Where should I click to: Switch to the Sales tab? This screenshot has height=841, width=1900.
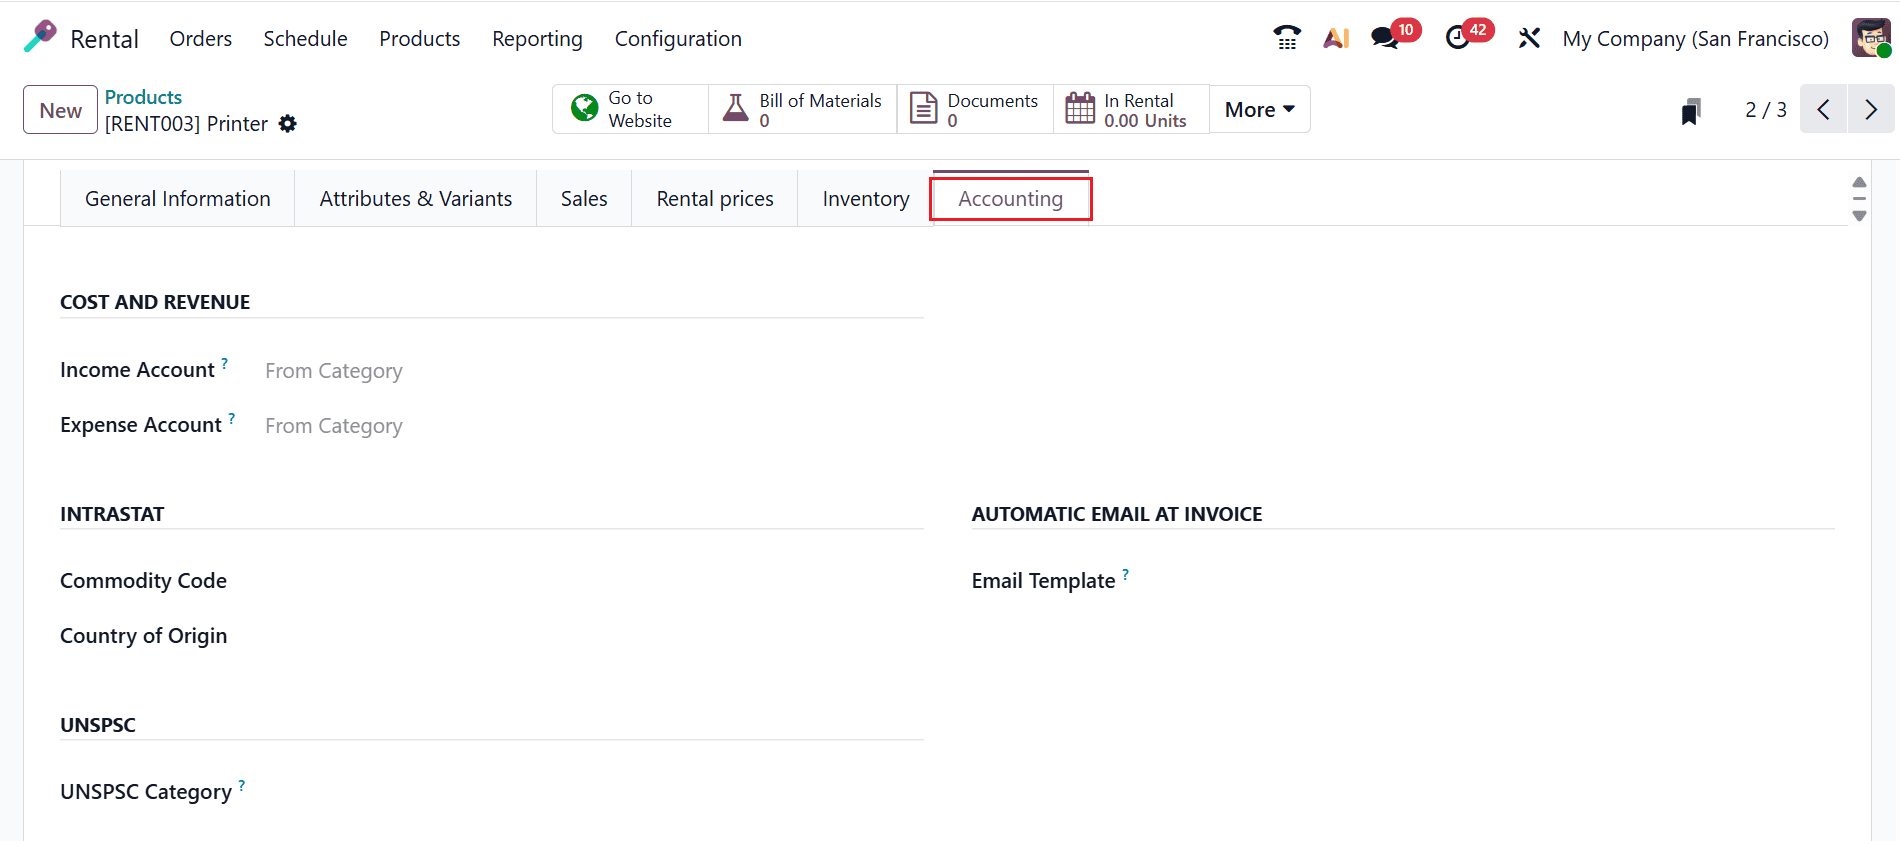click(x=584, y=198)
